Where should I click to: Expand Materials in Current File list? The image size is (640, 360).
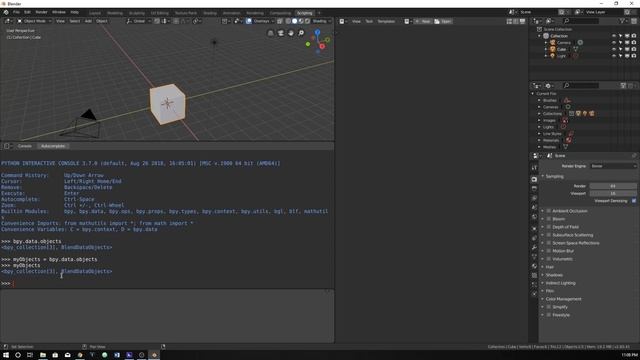539,140
